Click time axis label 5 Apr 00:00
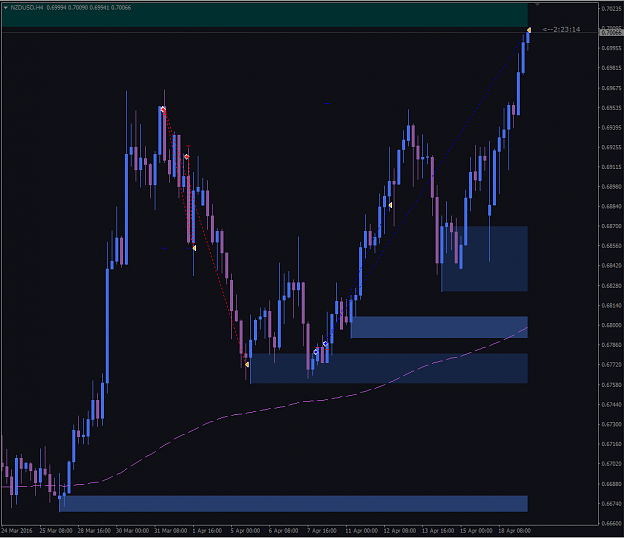 pyautogui.click(x=245, y=531)
